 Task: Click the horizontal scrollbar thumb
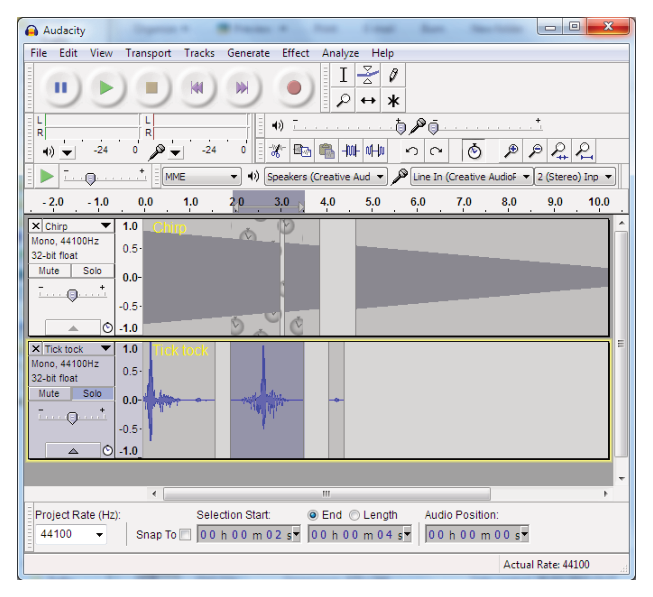pyautogui.click(x=326, y=494)
